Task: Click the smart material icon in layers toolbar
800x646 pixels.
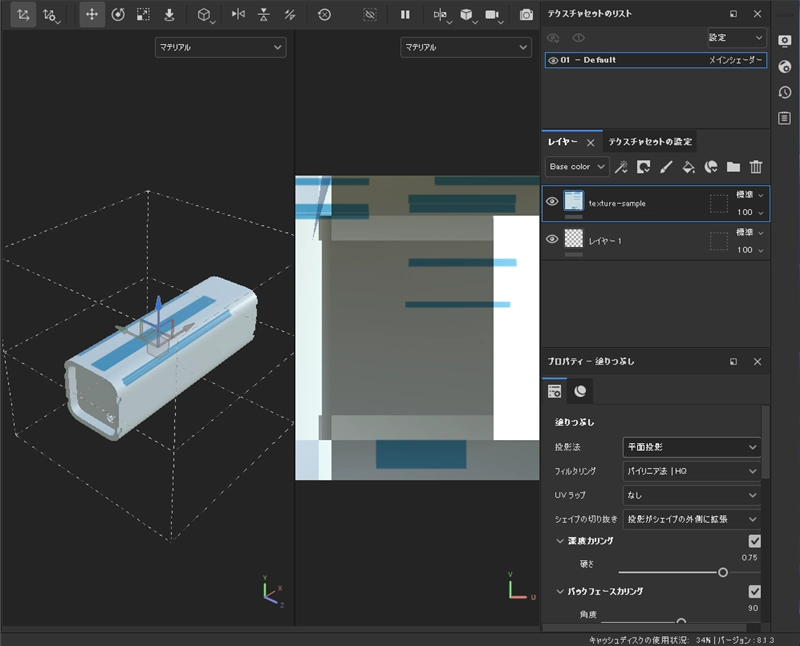Action: click(x=711, y=167)
